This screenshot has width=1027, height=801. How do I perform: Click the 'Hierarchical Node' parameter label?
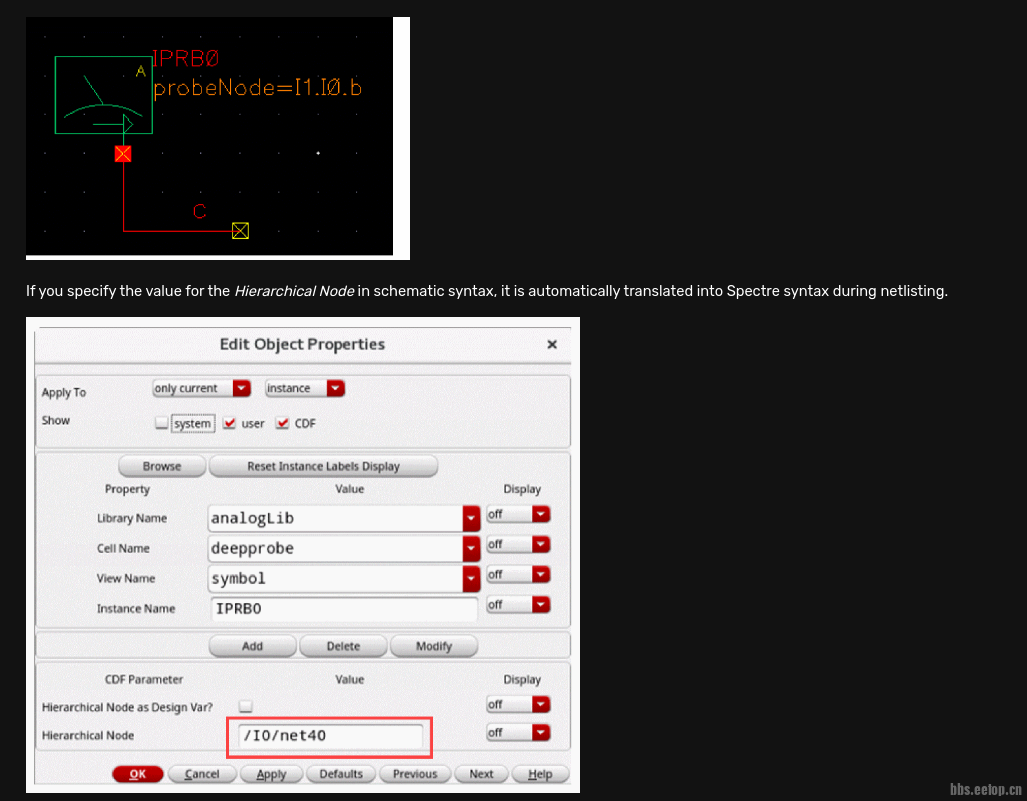pyautogui.click(x=88, y=736)
